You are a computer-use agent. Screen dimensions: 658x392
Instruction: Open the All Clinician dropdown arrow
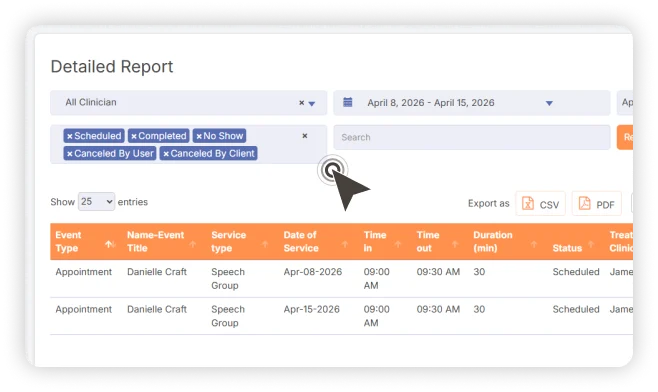tap(312, 104)
